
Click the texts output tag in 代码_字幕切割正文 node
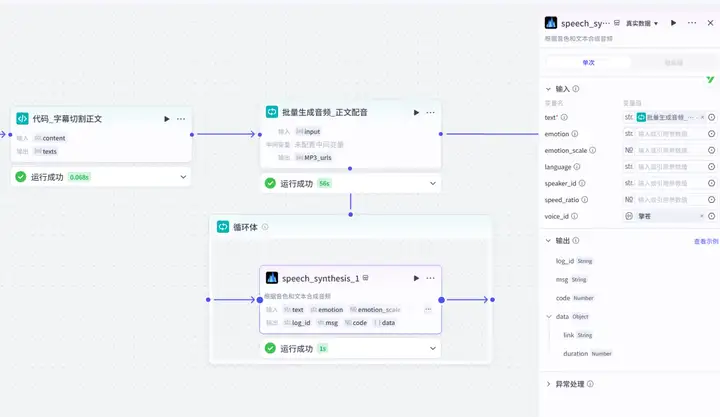click(45, 152)
